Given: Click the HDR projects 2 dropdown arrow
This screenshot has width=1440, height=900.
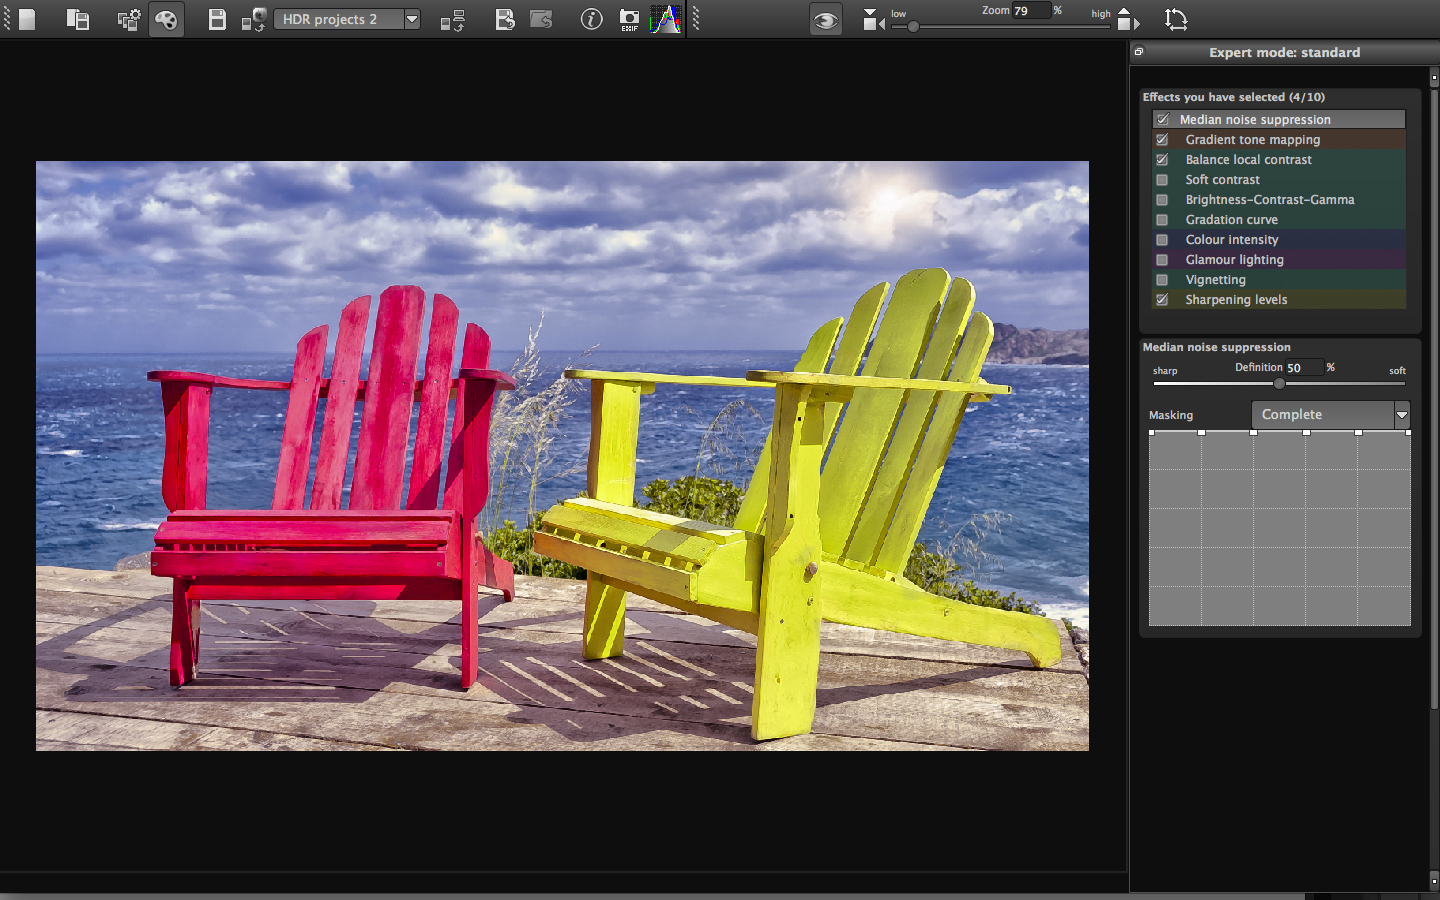Looking at the screenshot, I should (411, 19).
